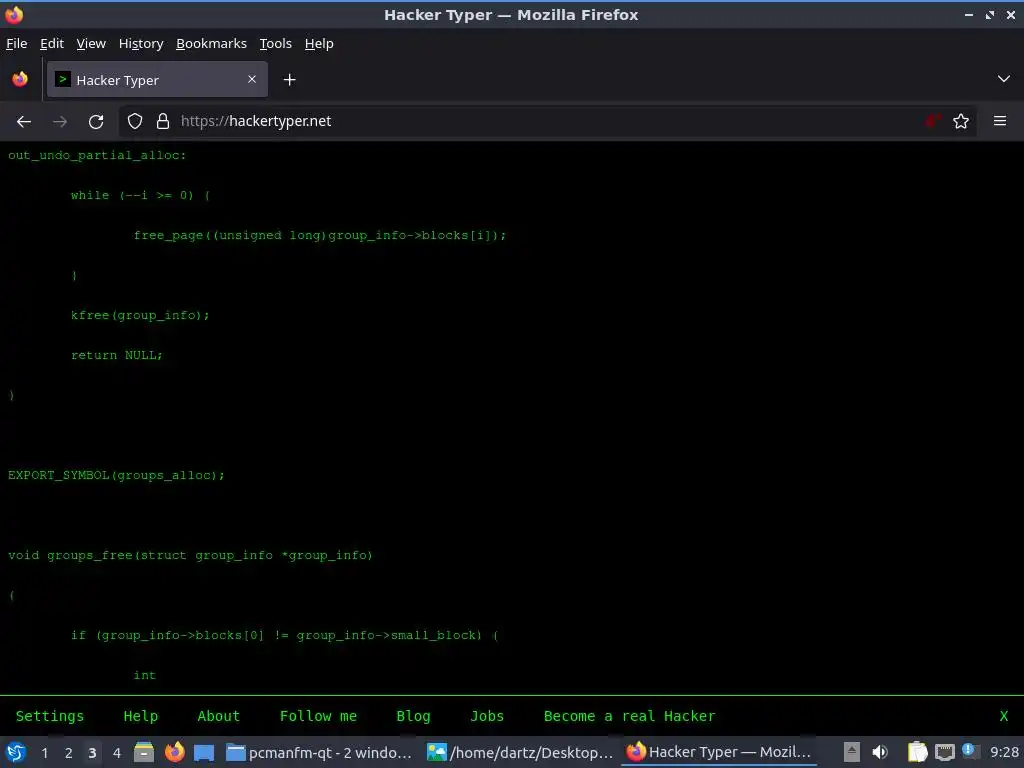Open the Bookmarks menu
The height and width of the screenshot is (768, 1024).
click(212, 43)
